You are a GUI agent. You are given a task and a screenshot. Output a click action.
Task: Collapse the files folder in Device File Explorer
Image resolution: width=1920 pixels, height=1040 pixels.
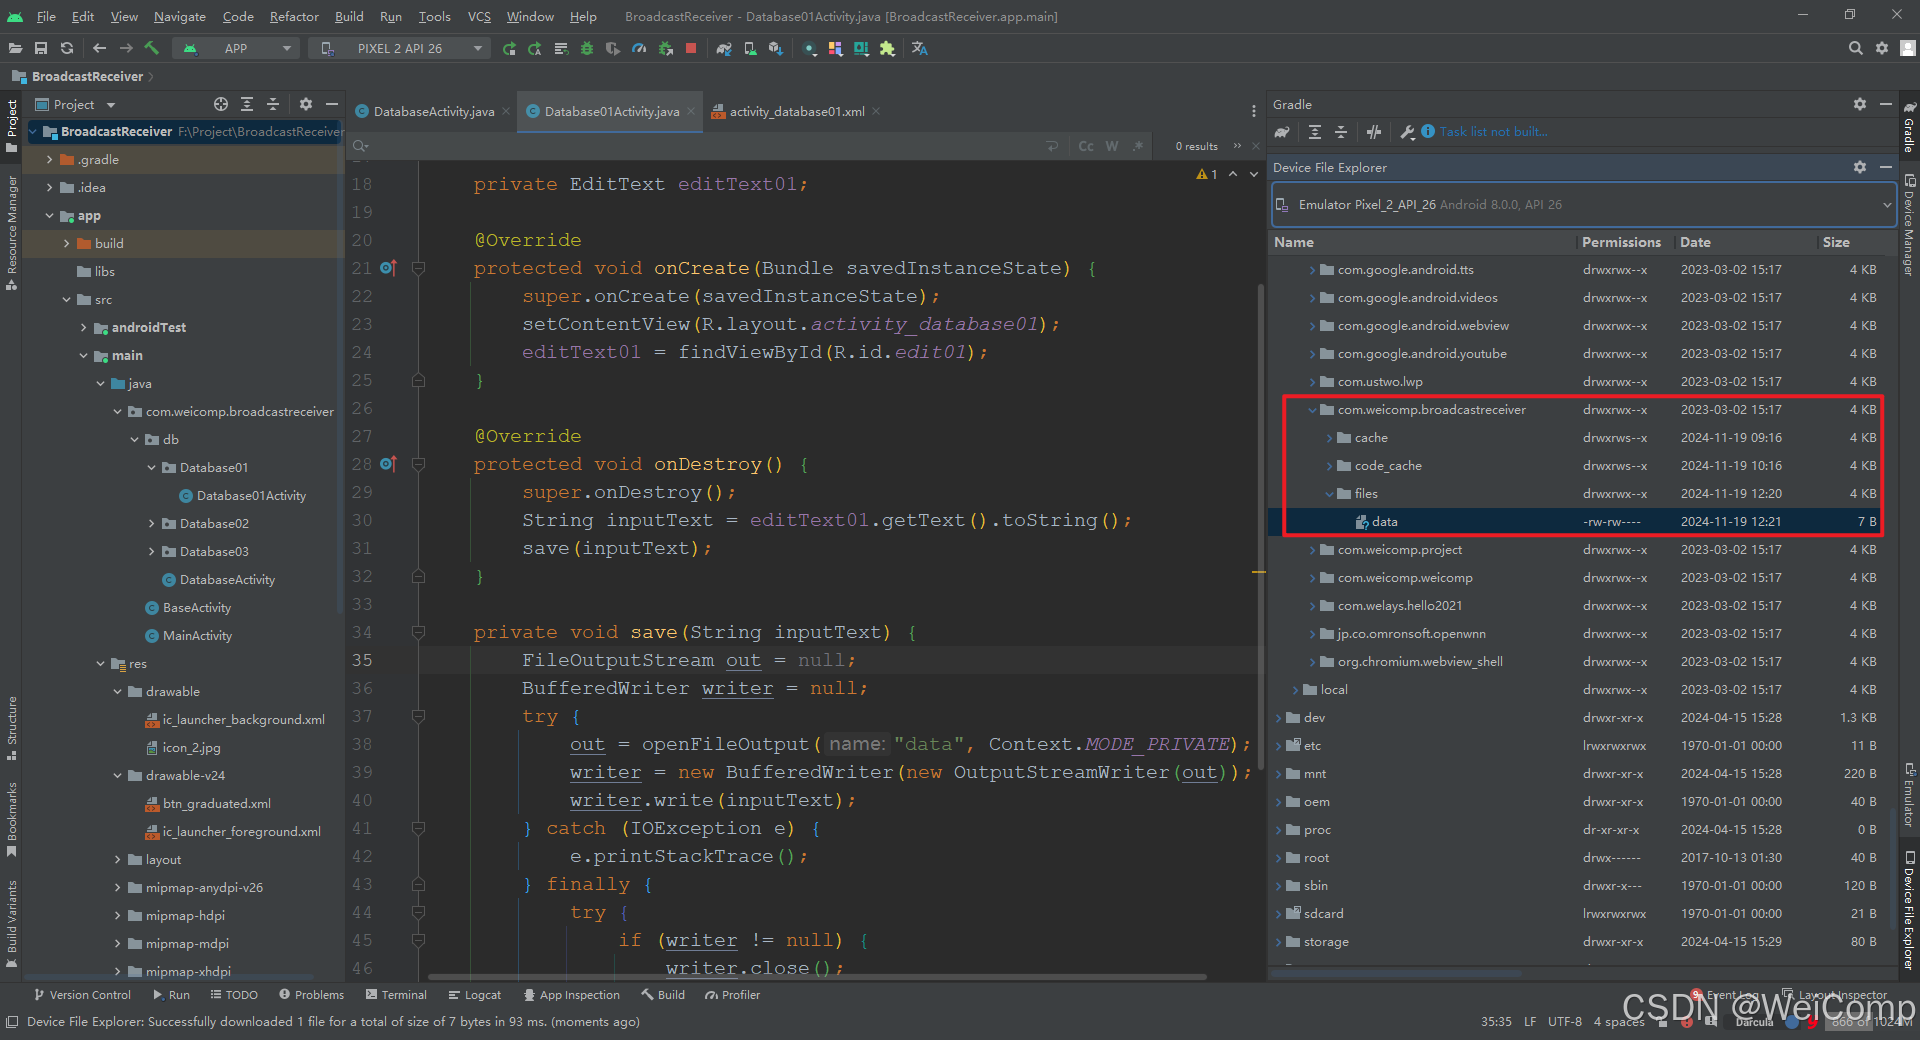coord(1329,494)
